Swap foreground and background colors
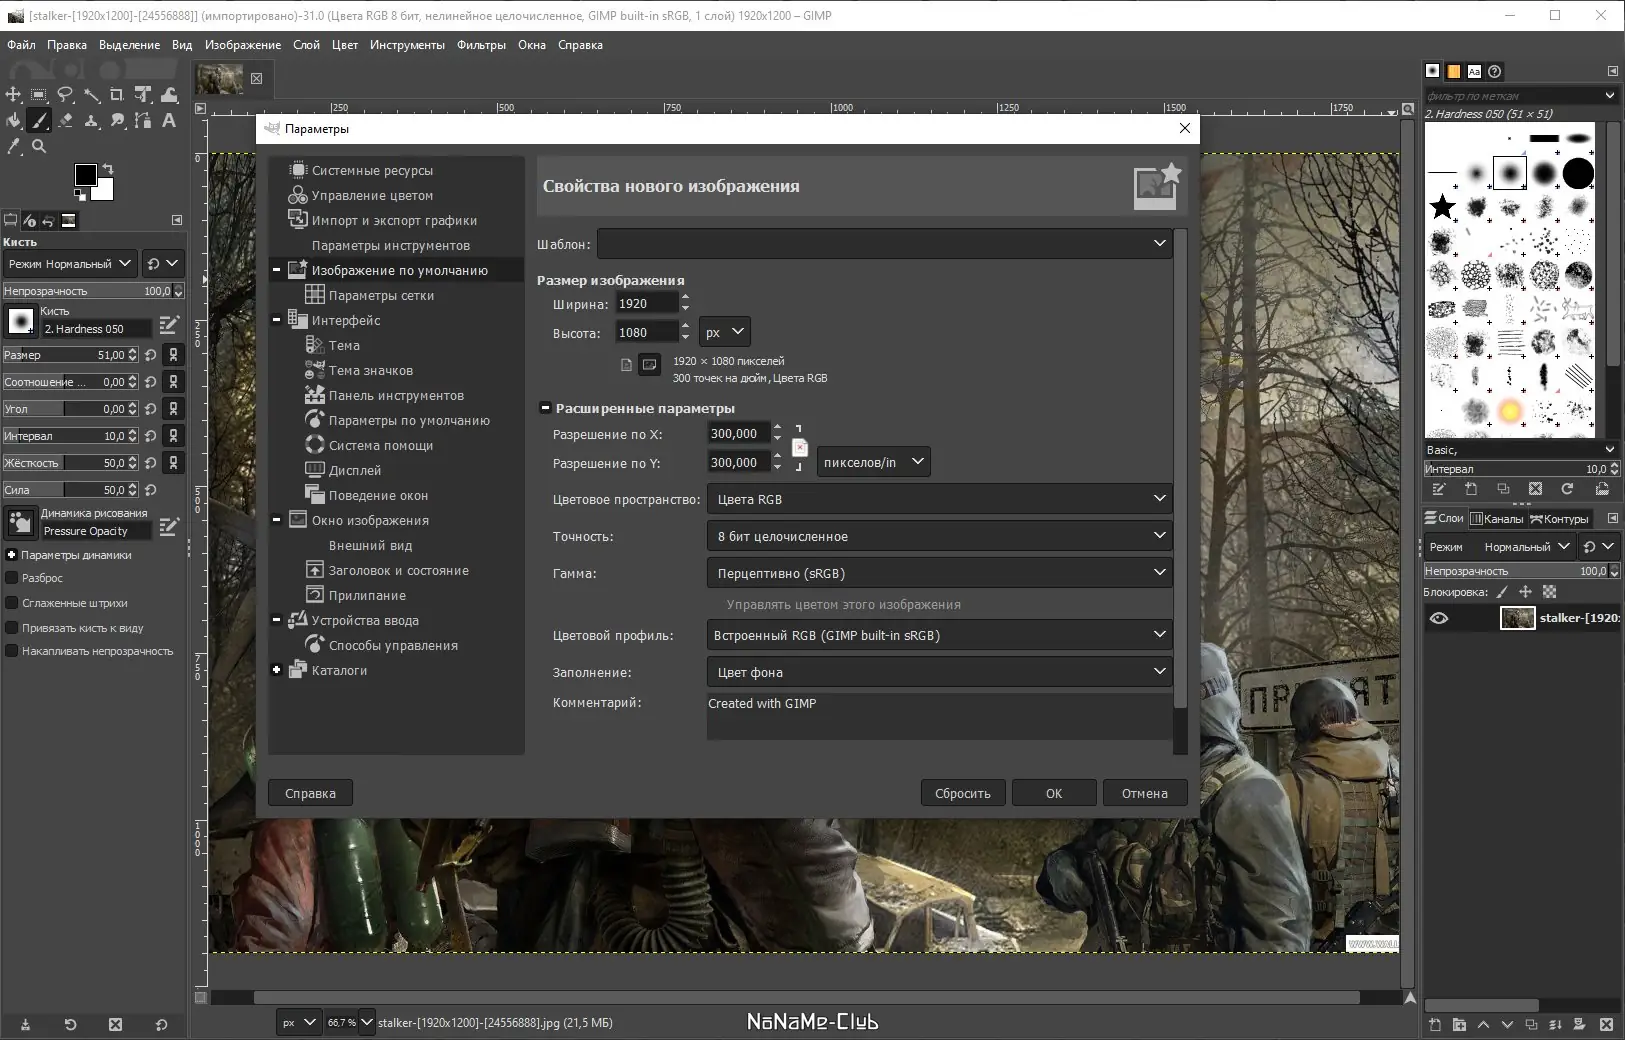Screen dimensions: 1625x1040 108,168
